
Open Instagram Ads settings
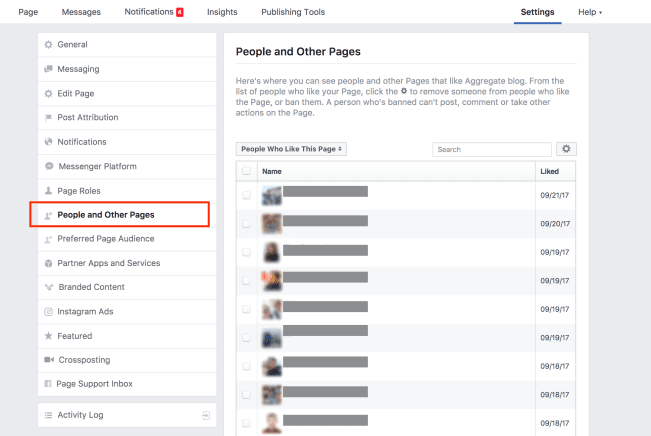click(x=127, y=311)
